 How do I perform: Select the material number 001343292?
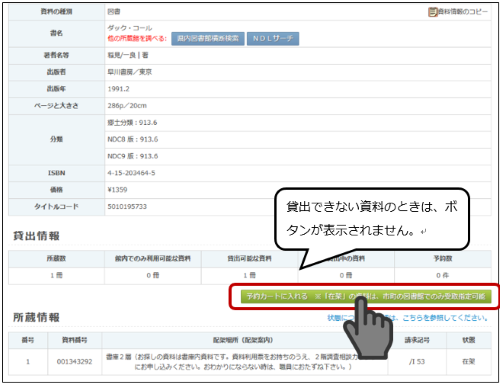click(75, 362)
